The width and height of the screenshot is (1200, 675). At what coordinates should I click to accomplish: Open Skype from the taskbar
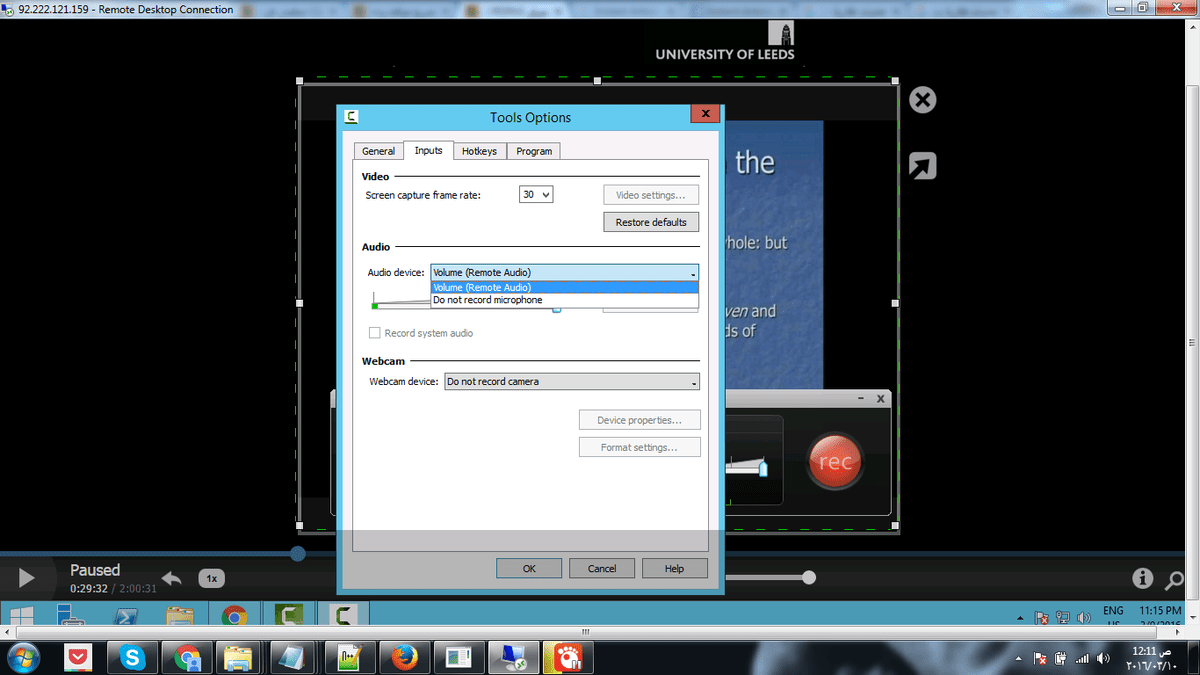(132, 657)
